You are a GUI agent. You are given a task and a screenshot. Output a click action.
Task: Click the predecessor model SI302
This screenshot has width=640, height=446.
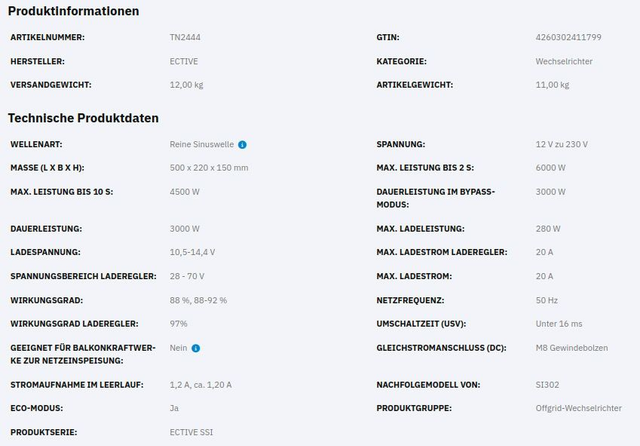[x=549, y=384]
